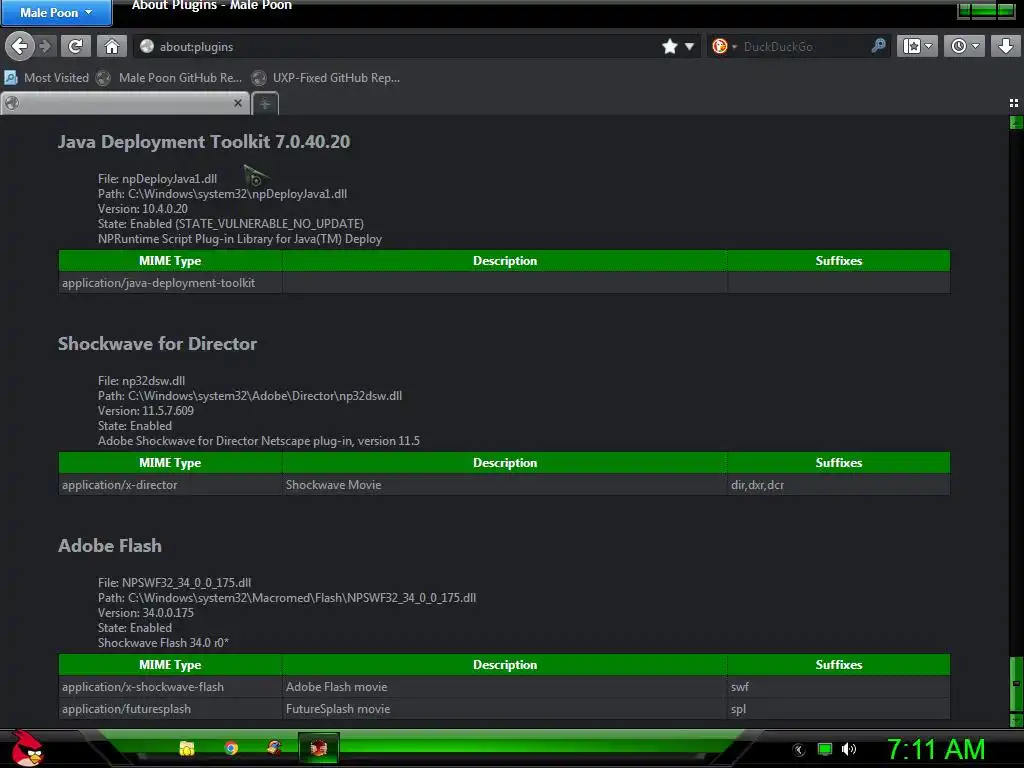Click the Shockwave for Director heading
Screen dimensions: 1024x768
pos(157,344)
